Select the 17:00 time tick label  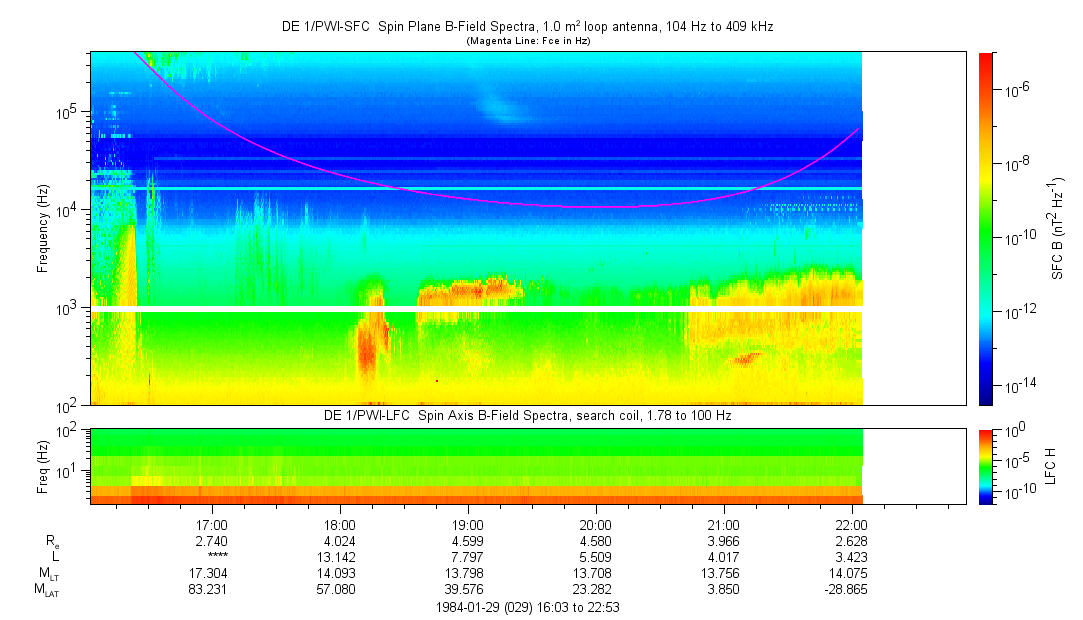point(212,525)
